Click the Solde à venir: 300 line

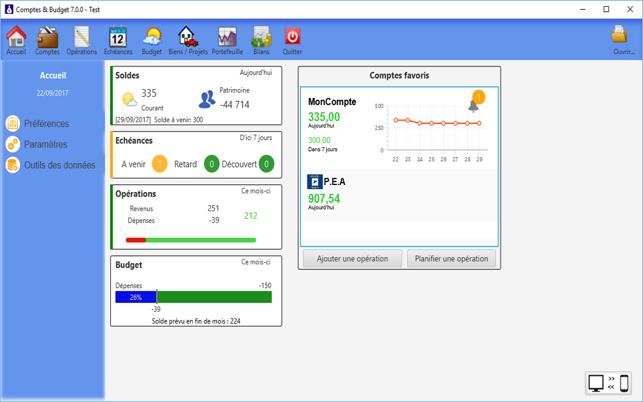159,120
